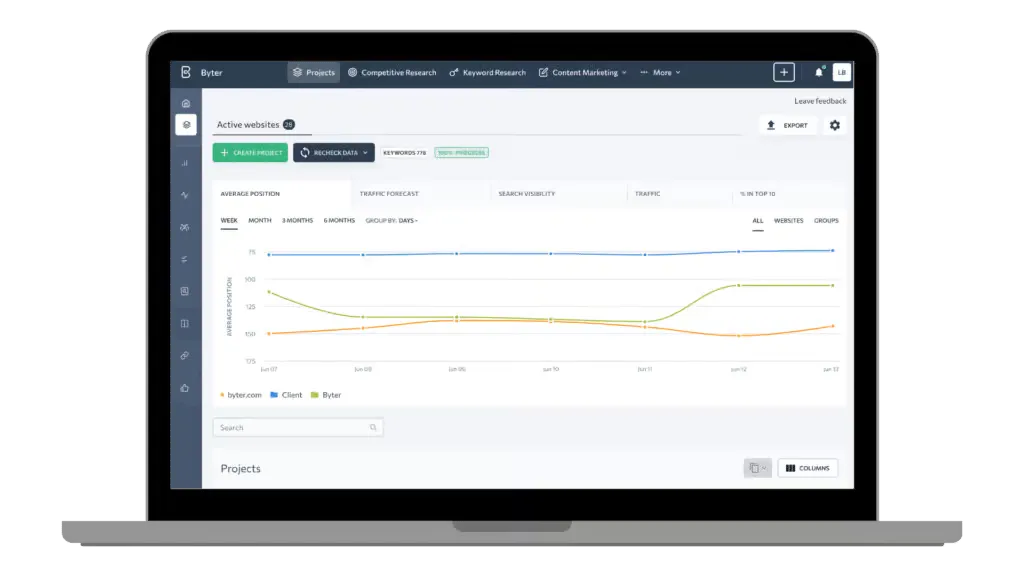Image resolution: width=1024 pixels, height=576 pixels.
Task: Open the thumbs-up icon in sidebar
Action: coord(185,388)
